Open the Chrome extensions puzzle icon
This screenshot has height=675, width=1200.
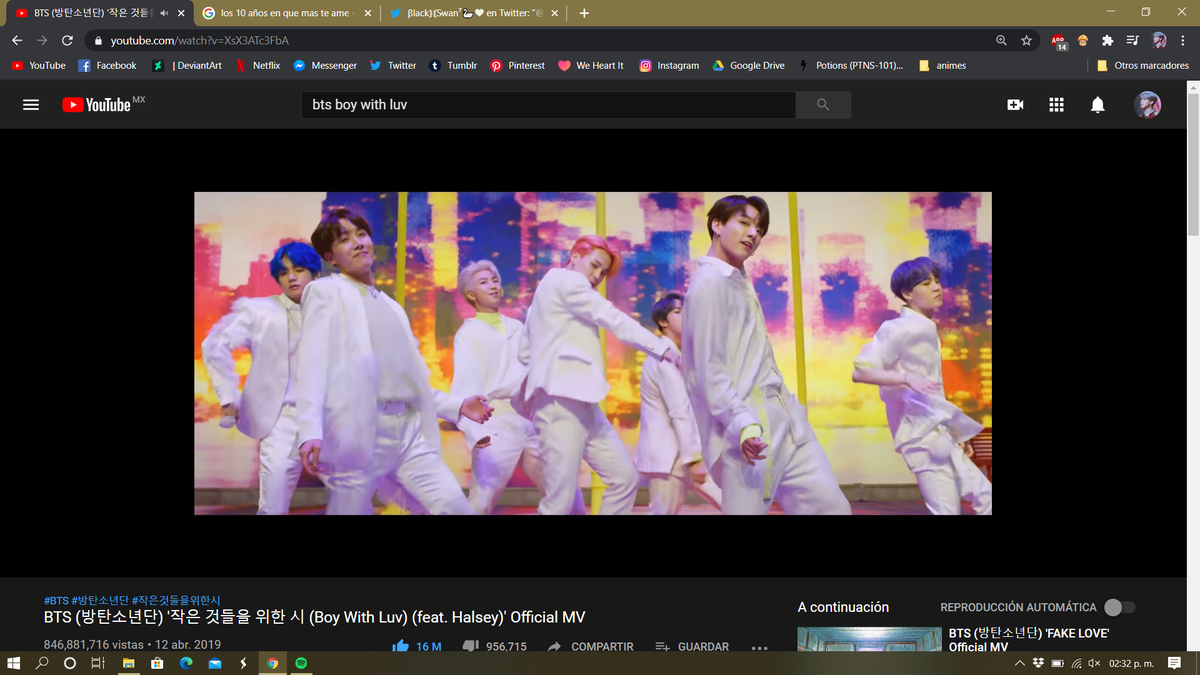point(1107,40)
